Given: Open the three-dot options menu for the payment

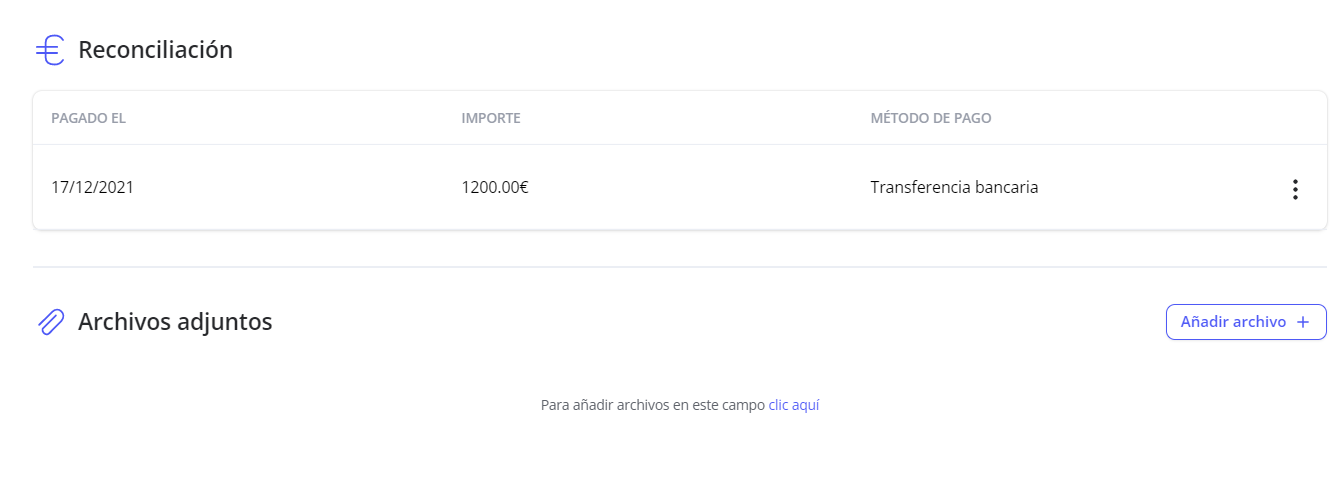Looking at the screenshot, I should click(1295, 189).
